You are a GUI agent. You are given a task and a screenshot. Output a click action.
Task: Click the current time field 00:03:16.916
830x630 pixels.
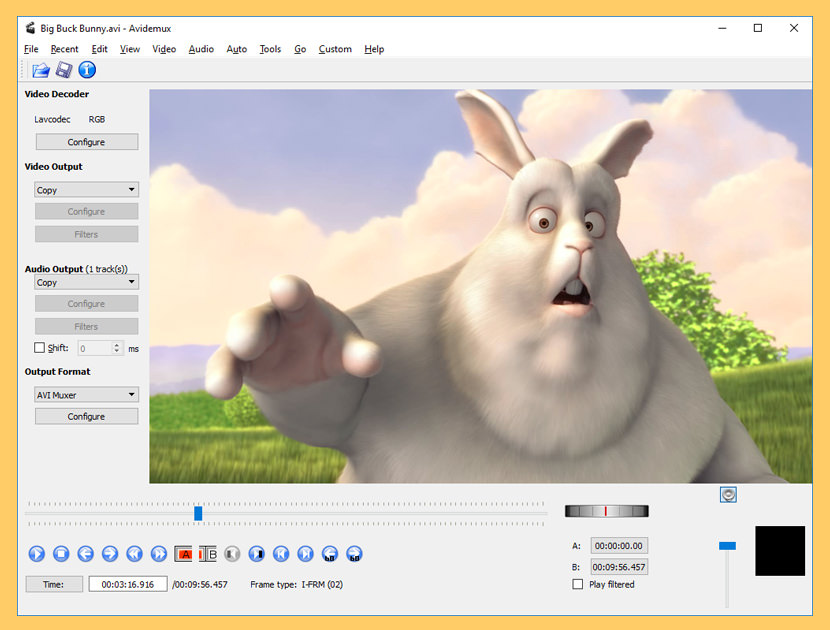coord(128,584)
